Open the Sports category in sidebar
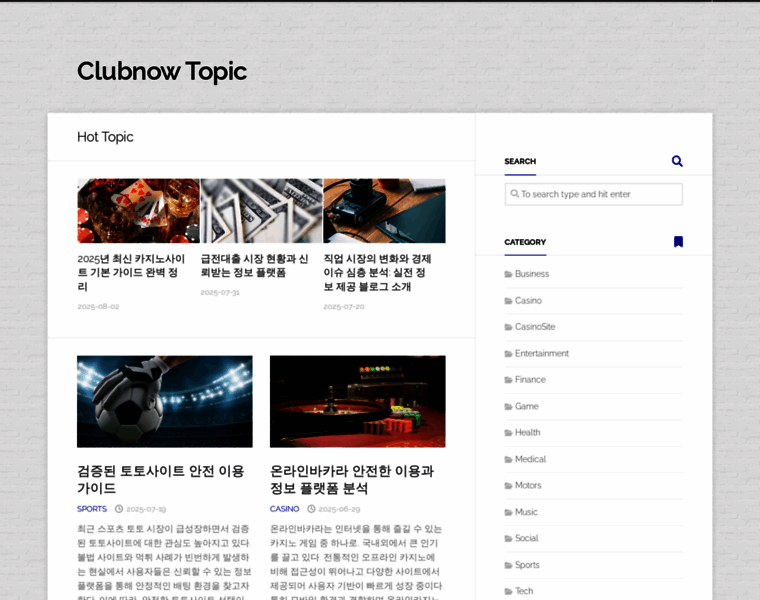760x600 pixels. [527, 565]
